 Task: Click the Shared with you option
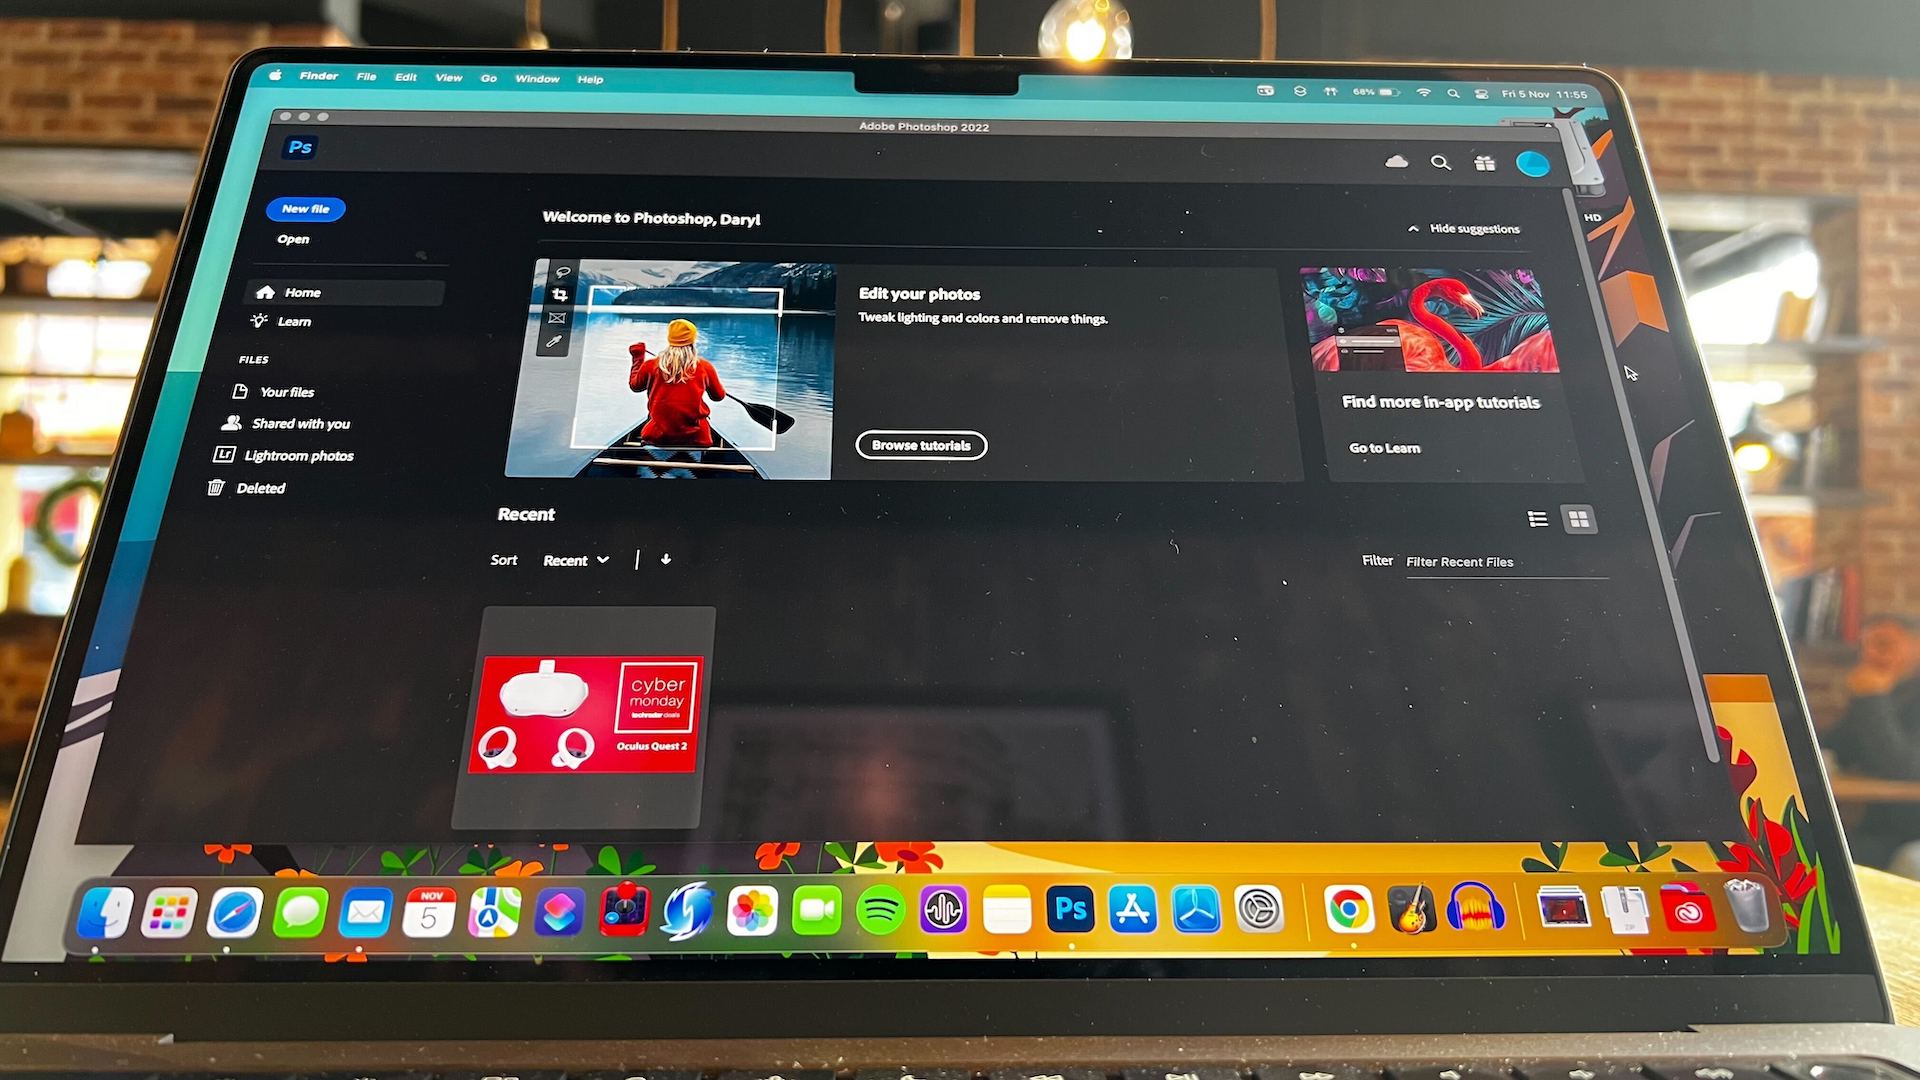301,422
